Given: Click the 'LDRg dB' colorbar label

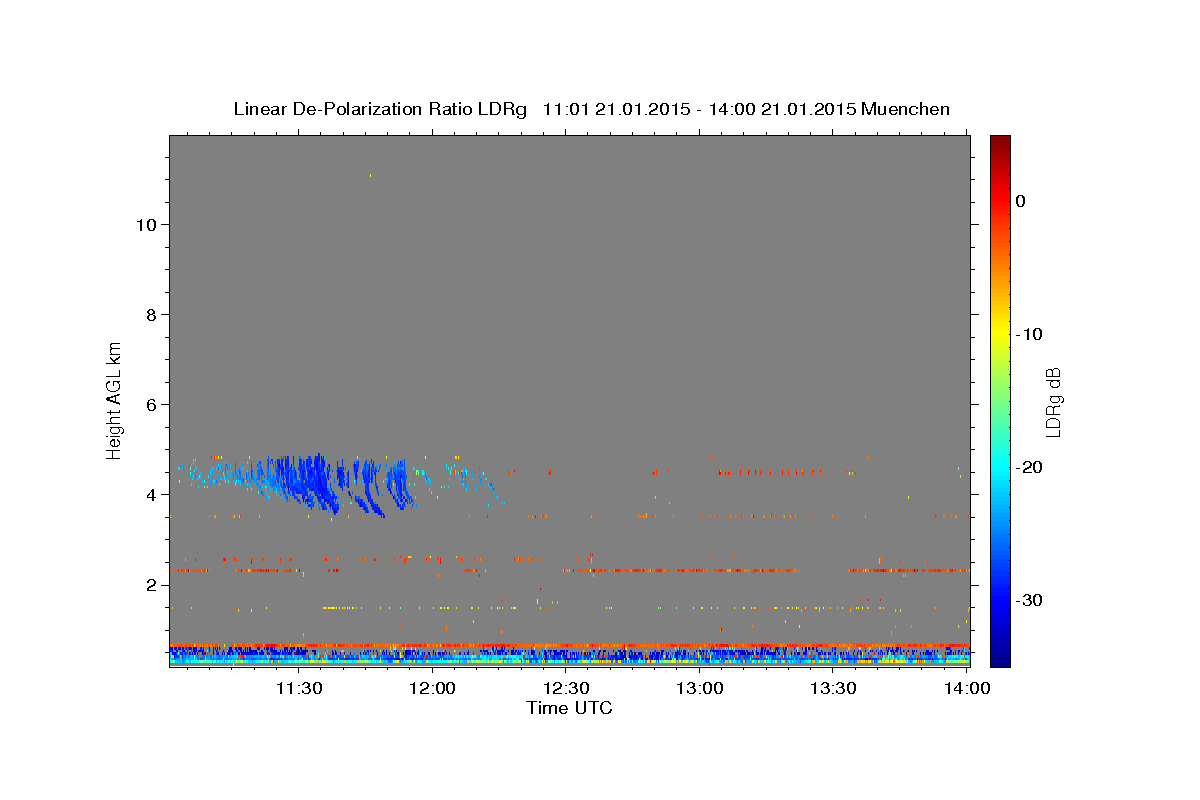Looking at the screenshot, I should click(x=1053, y=401).
